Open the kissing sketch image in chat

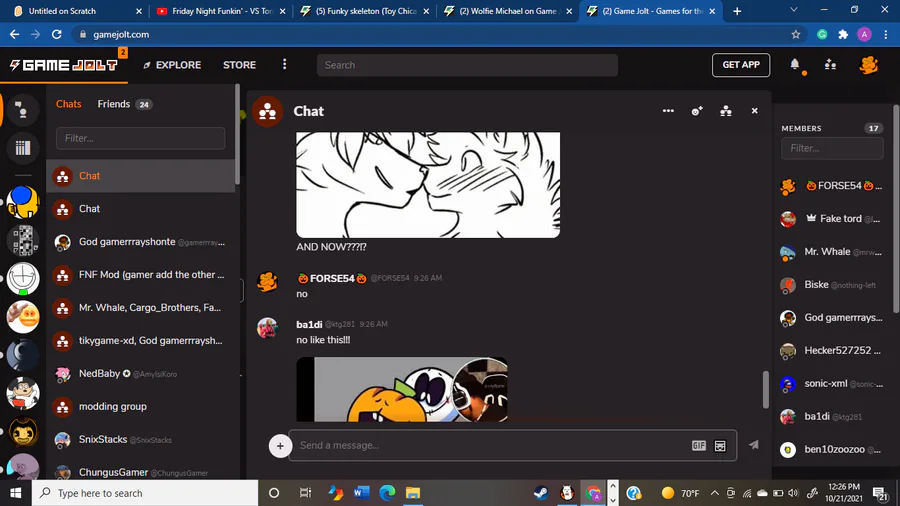click(x=428, y=185)
